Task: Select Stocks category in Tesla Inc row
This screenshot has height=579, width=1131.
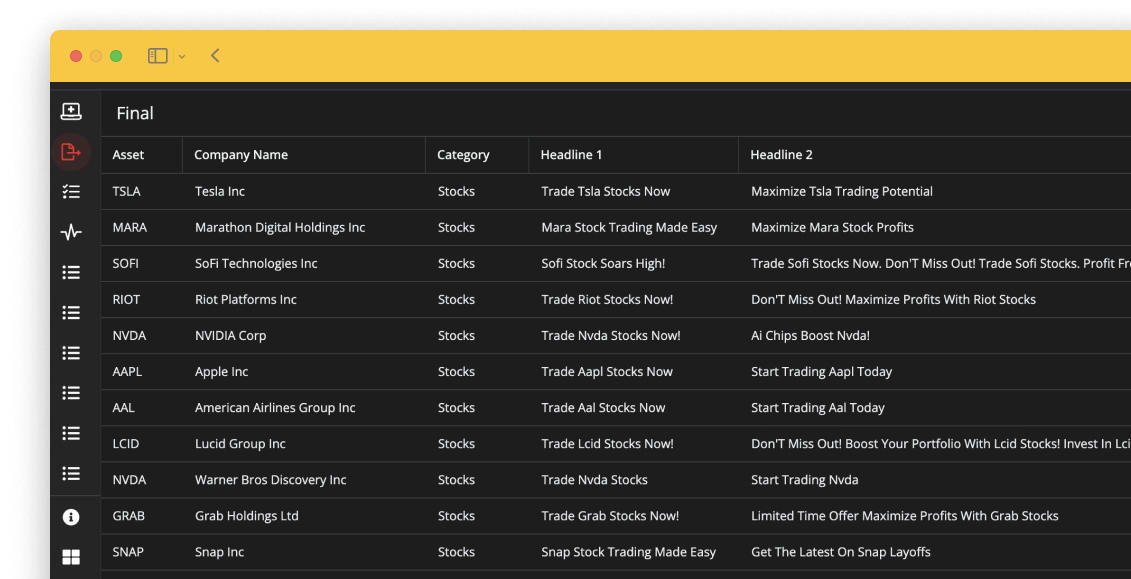Action: tap(457, 192)
